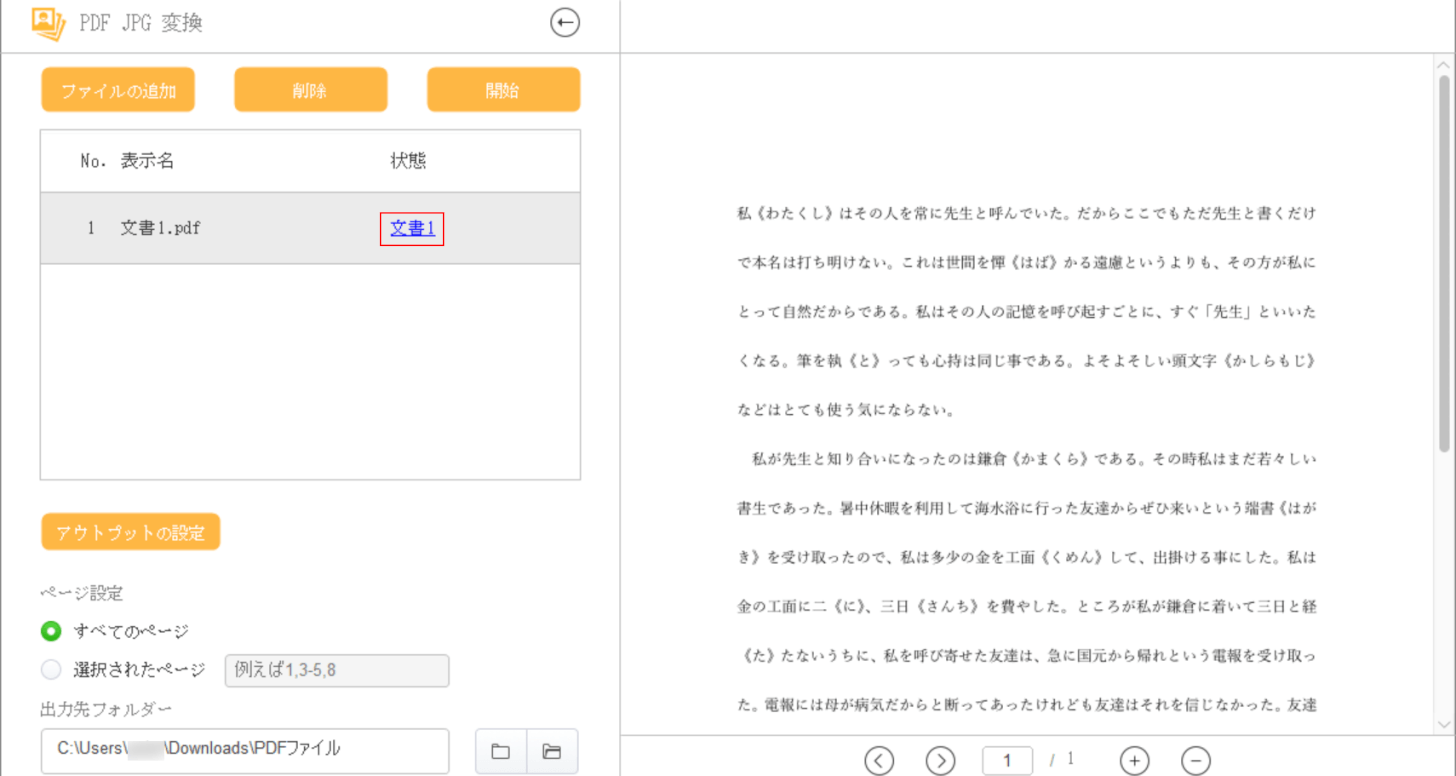This screenshot has height=776, width=1456.
Task: Click the 表示名 column header
Action: [147, 161]
